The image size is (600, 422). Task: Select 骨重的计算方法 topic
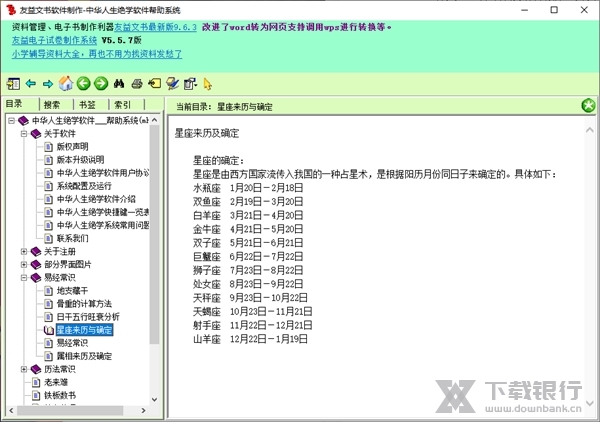[84, 304]
